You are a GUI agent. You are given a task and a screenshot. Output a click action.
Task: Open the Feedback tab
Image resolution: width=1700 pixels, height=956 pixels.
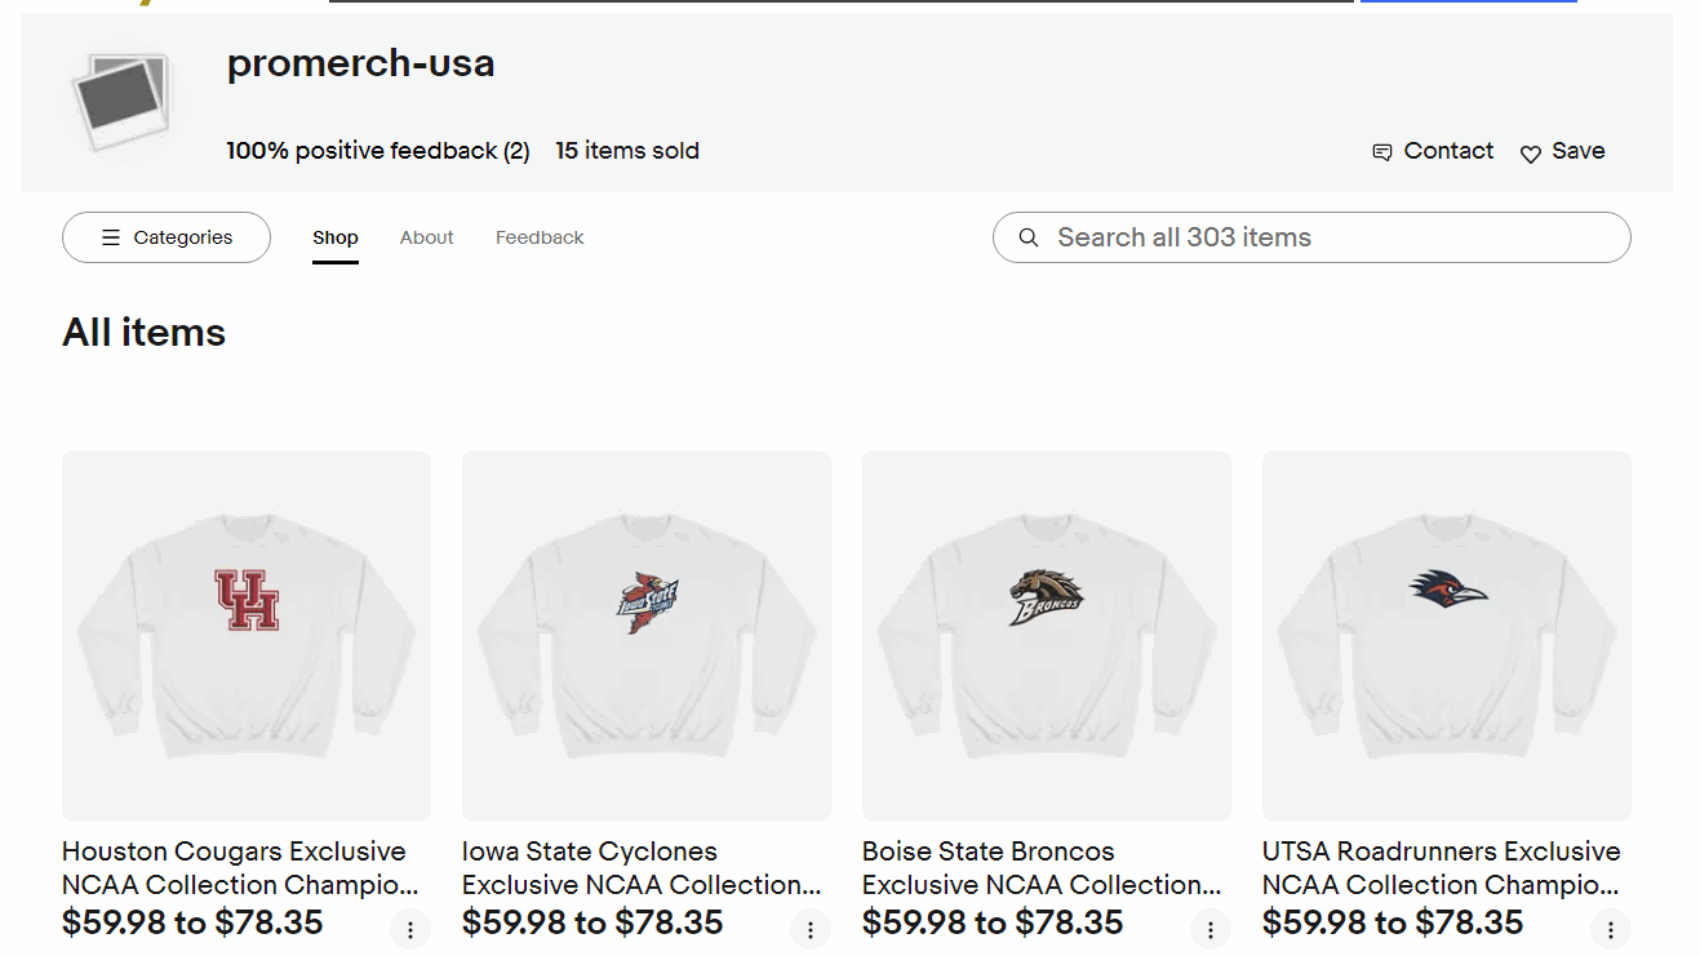click(x=539, y=238)
